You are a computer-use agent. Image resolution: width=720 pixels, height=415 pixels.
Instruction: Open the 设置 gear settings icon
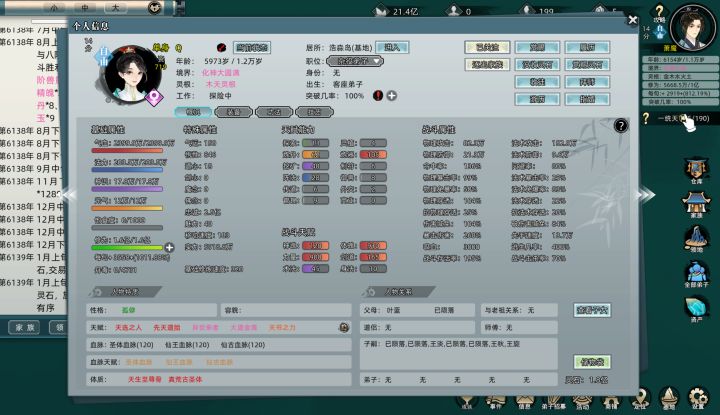[x=698, y=398]
